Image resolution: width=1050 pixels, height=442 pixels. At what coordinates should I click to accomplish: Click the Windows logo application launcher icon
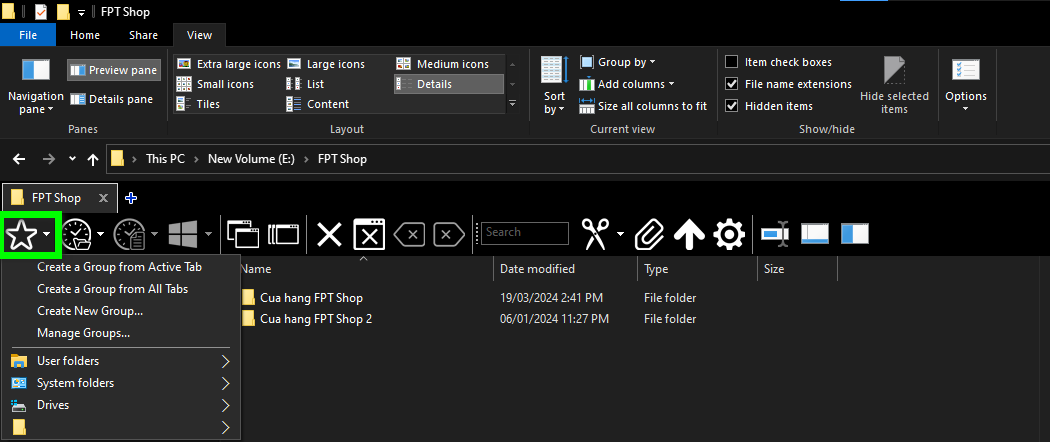coord(183,234)
